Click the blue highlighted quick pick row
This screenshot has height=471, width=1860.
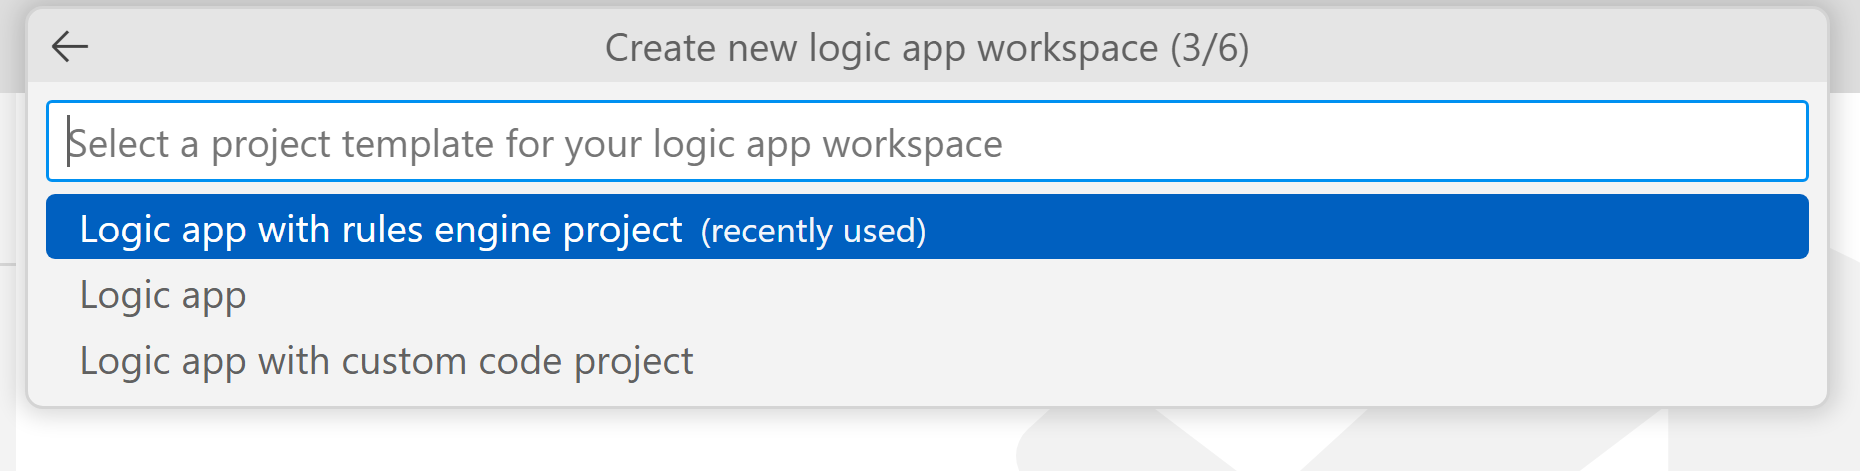click(927, 227)
